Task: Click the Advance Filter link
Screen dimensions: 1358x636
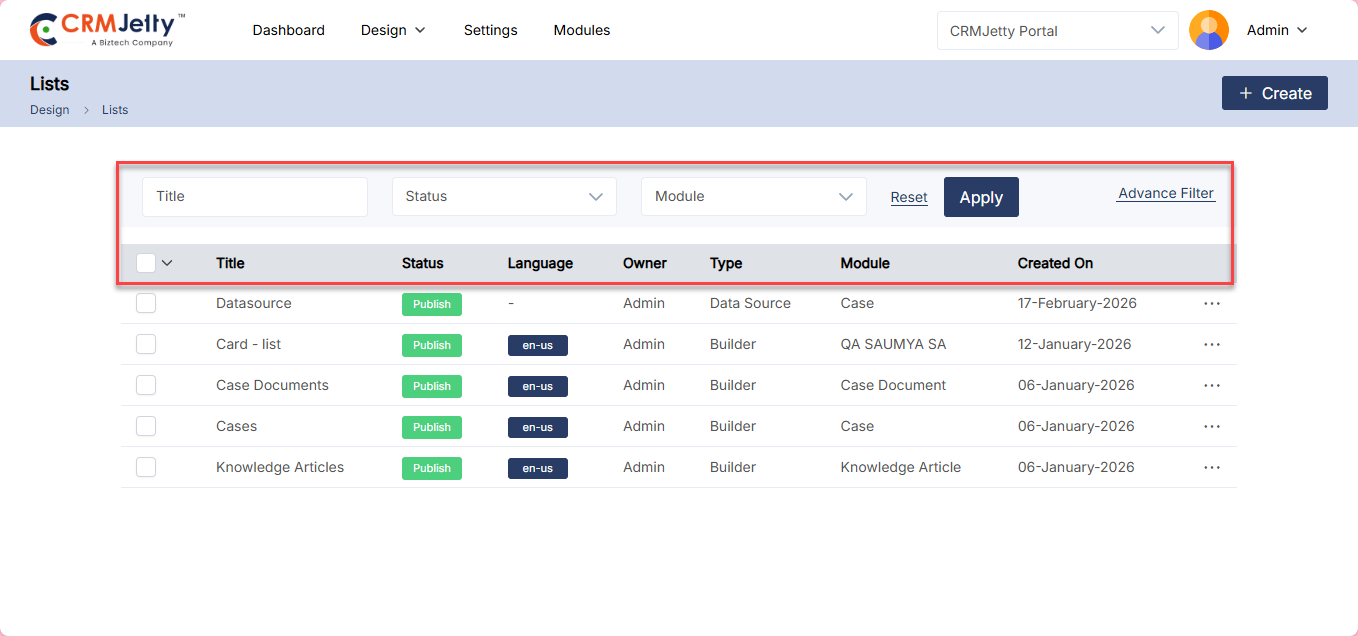Action: [x=1165, y=194]
